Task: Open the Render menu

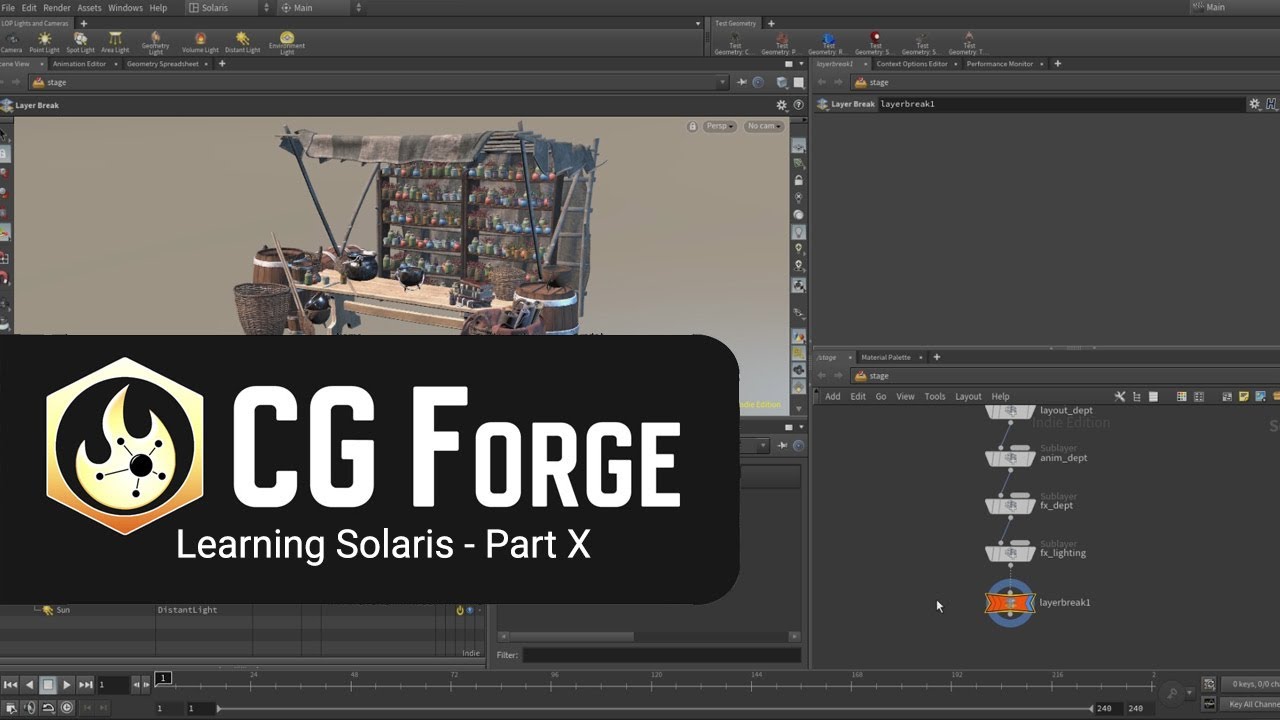Action: 57,7
